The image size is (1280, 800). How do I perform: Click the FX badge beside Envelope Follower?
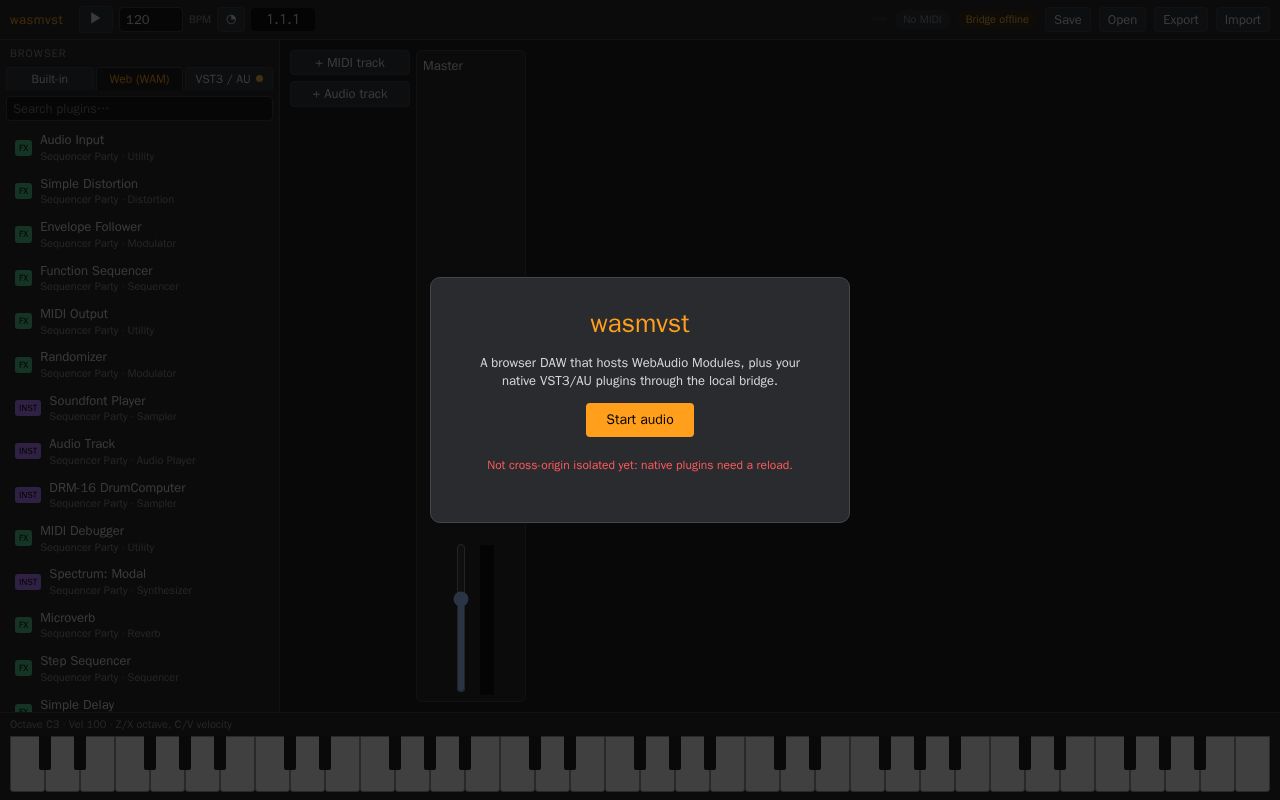(x=24, y=234)
